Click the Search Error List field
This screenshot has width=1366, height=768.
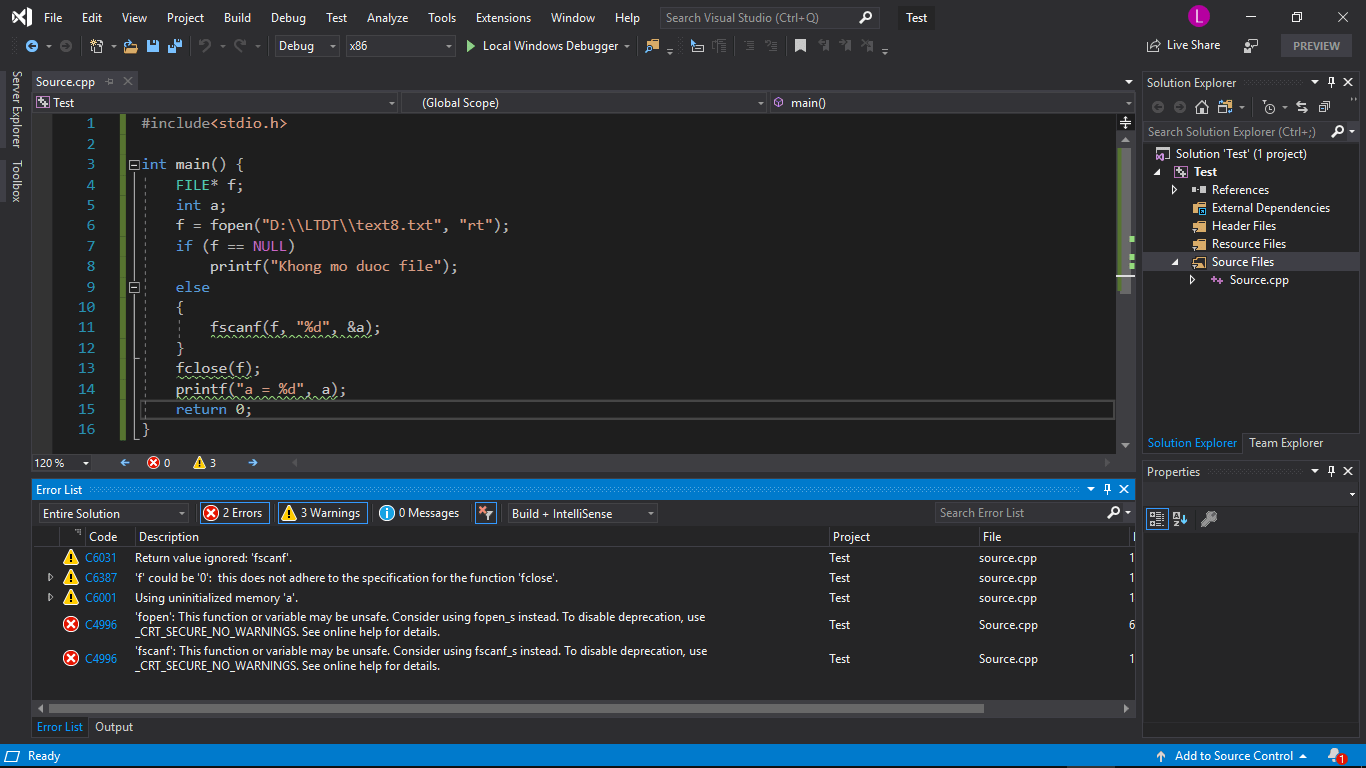tap(1018, 513)
